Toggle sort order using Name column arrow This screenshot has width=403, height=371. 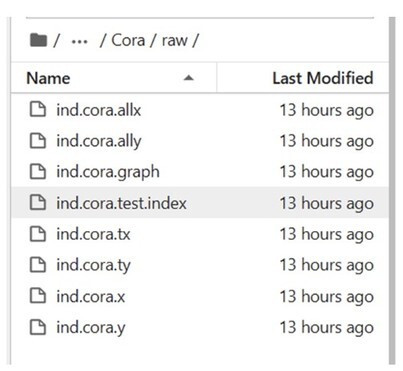(x=189, y=78)
